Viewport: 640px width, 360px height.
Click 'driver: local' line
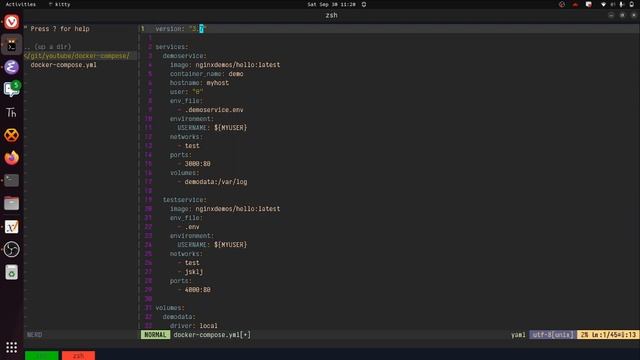click(x=194, y=325)
